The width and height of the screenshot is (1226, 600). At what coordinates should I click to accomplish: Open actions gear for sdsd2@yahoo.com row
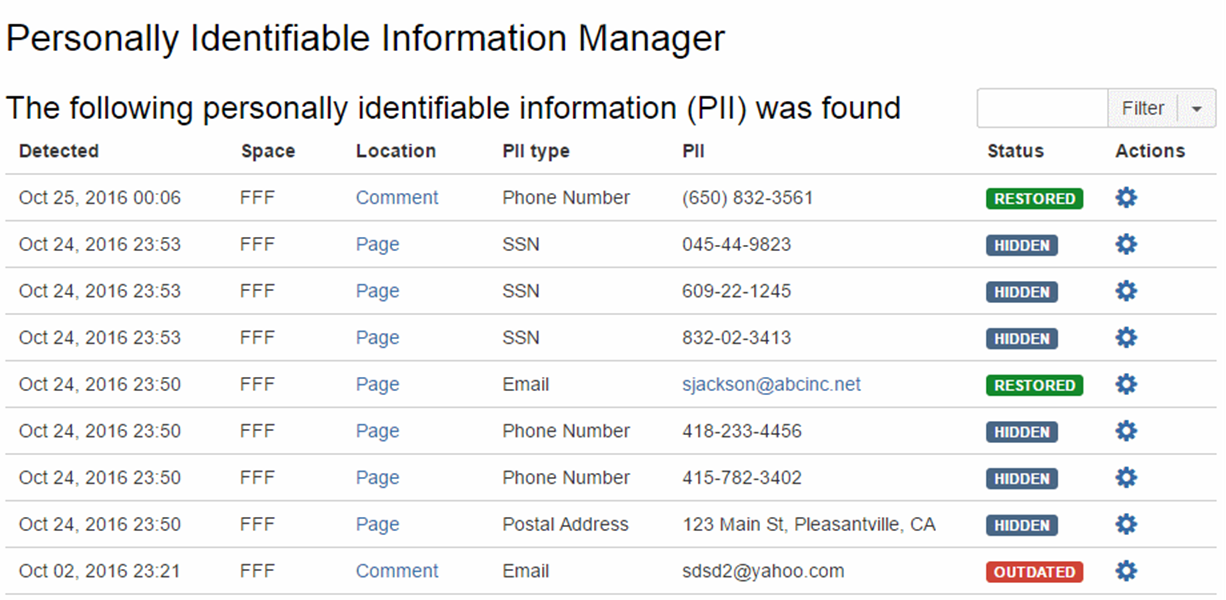[1126, 571]
